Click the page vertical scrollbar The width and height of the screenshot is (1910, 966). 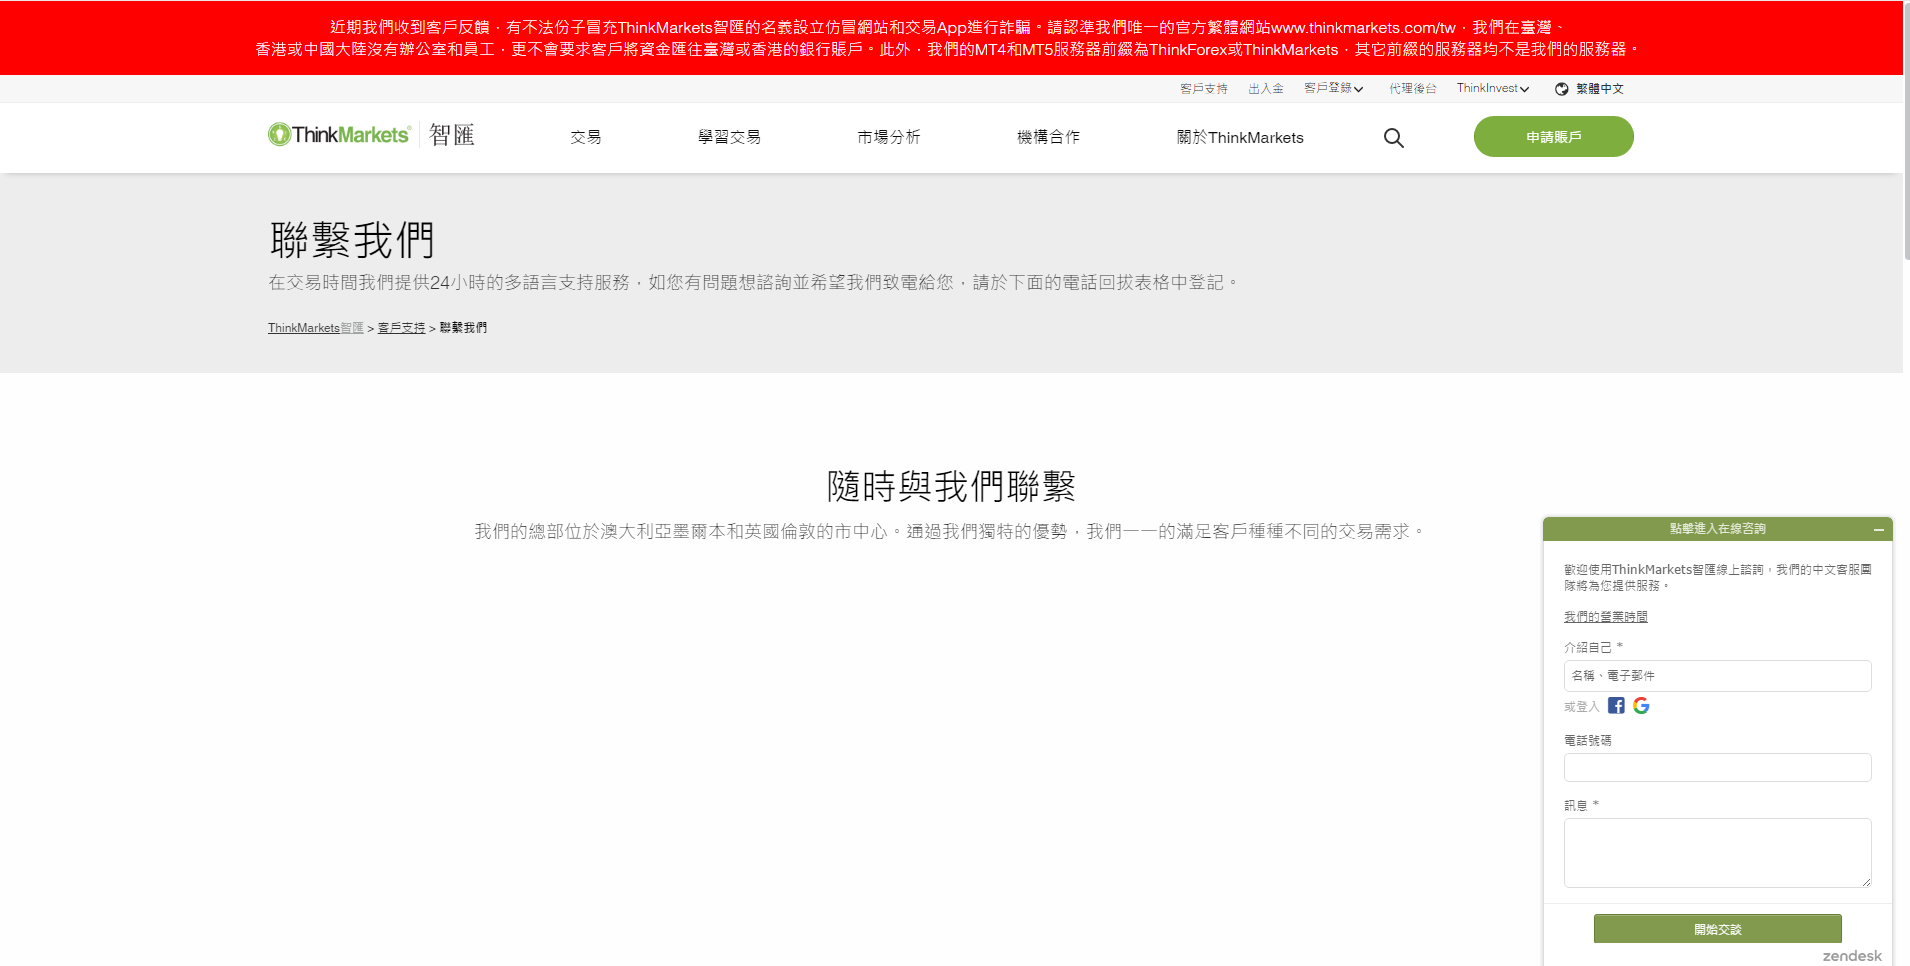(x=1906, y=130)
